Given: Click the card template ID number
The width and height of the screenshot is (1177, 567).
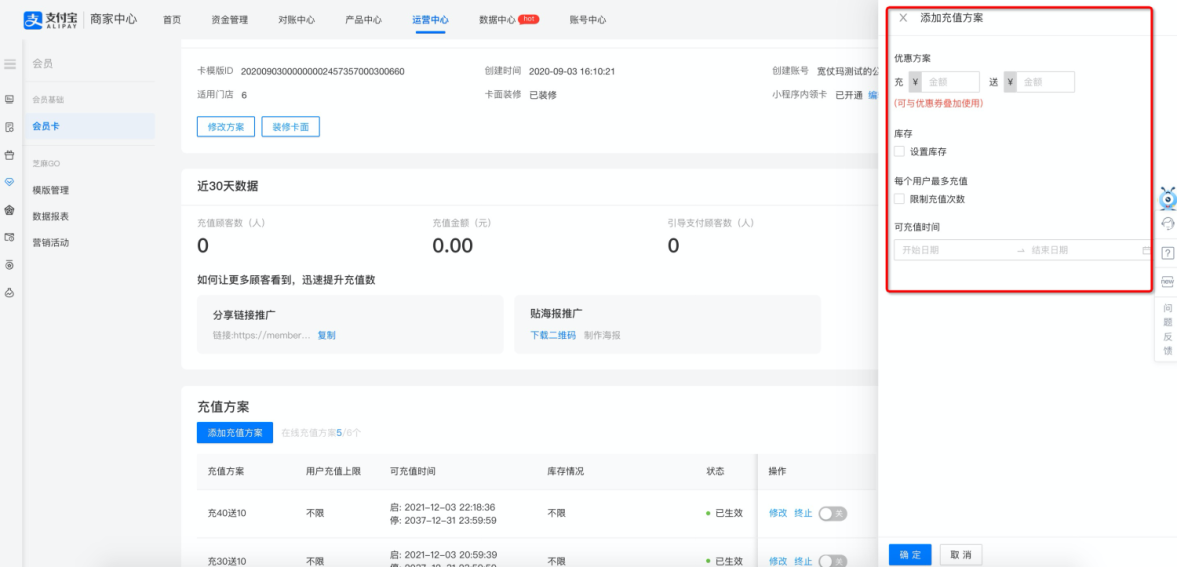Looking at the screenshot, I should pyautogui.click(x=323, y=71).
